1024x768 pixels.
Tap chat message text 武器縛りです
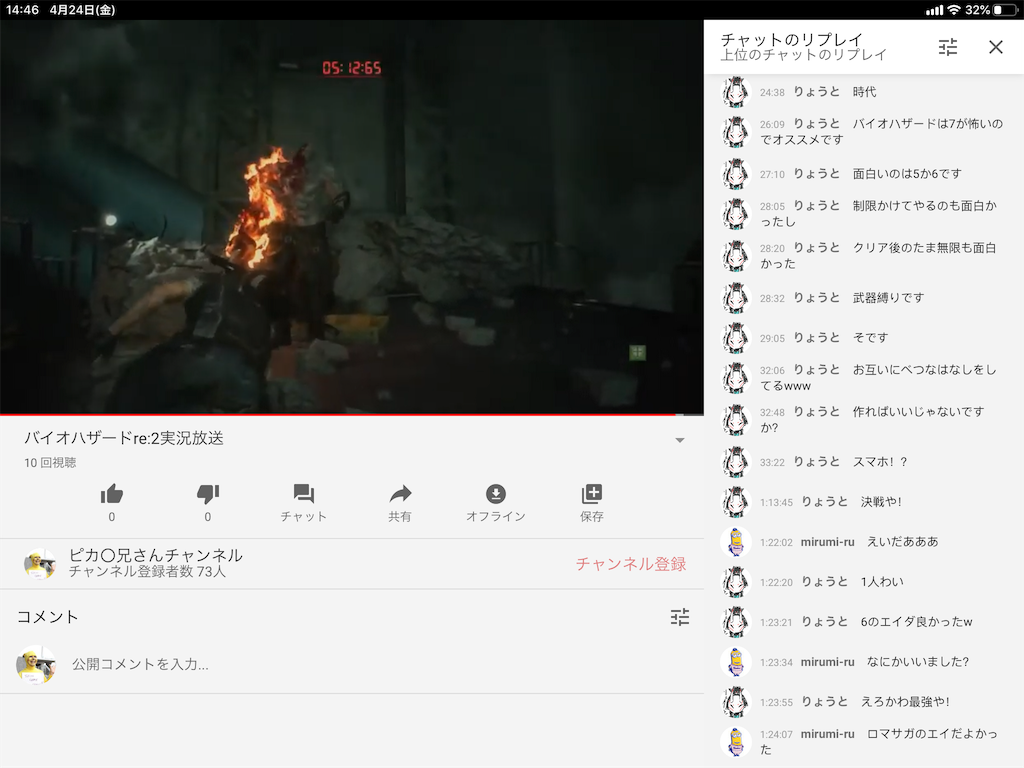888,298
